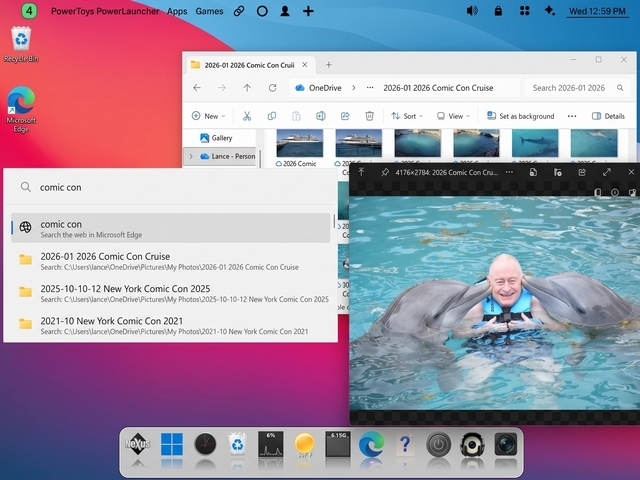Refresh the File Explorer folder view

point(272,88)
